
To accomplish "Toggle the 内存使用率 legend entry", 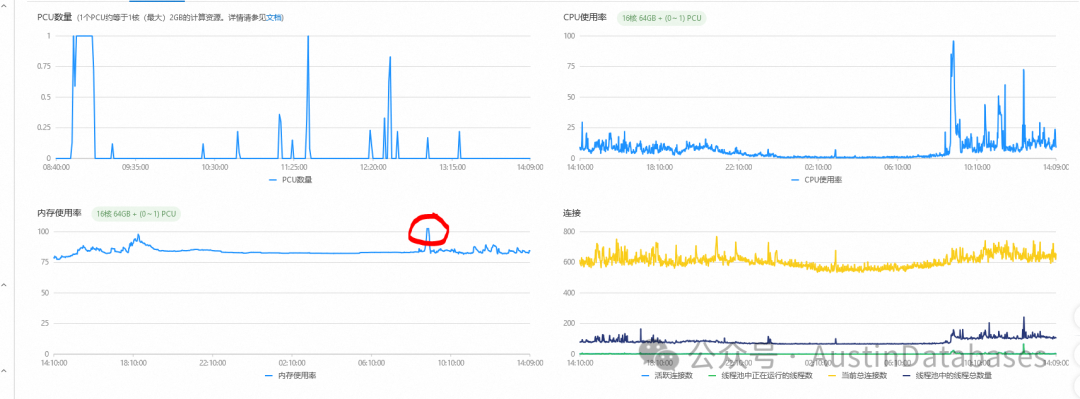I will click(290, 376).
